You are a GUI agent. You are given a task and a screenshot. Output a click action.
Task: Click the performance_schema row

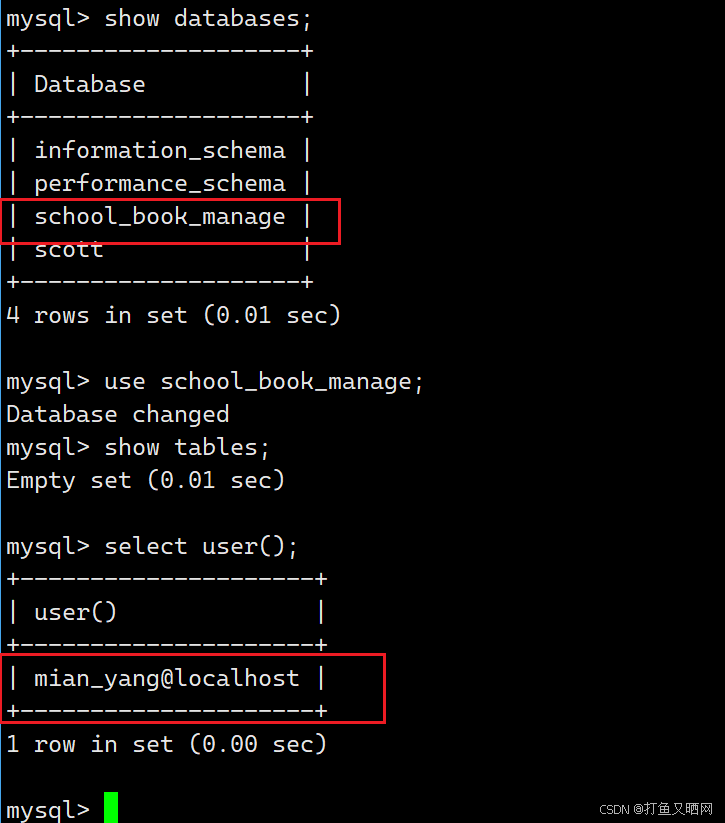click(x=160, y=184)
